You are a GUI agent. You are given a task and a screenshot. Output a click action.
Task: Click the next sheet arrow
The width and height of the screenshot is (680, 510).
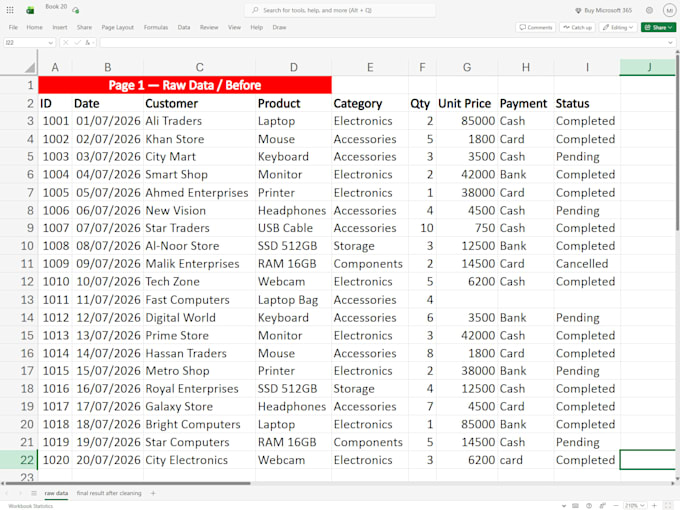click(20, 493)
